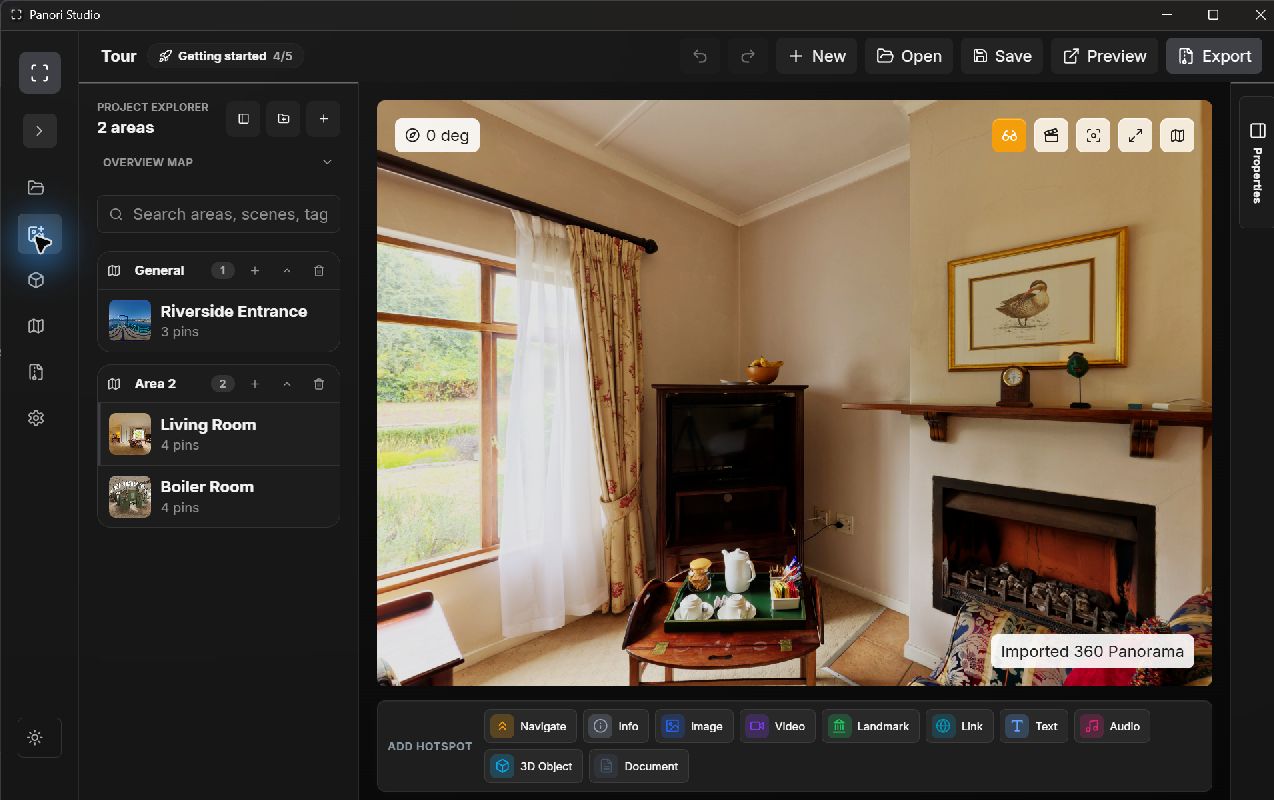The image size is (1274, 800).
Task: Click the Redo arrow
Action: (x=747, y=56)
